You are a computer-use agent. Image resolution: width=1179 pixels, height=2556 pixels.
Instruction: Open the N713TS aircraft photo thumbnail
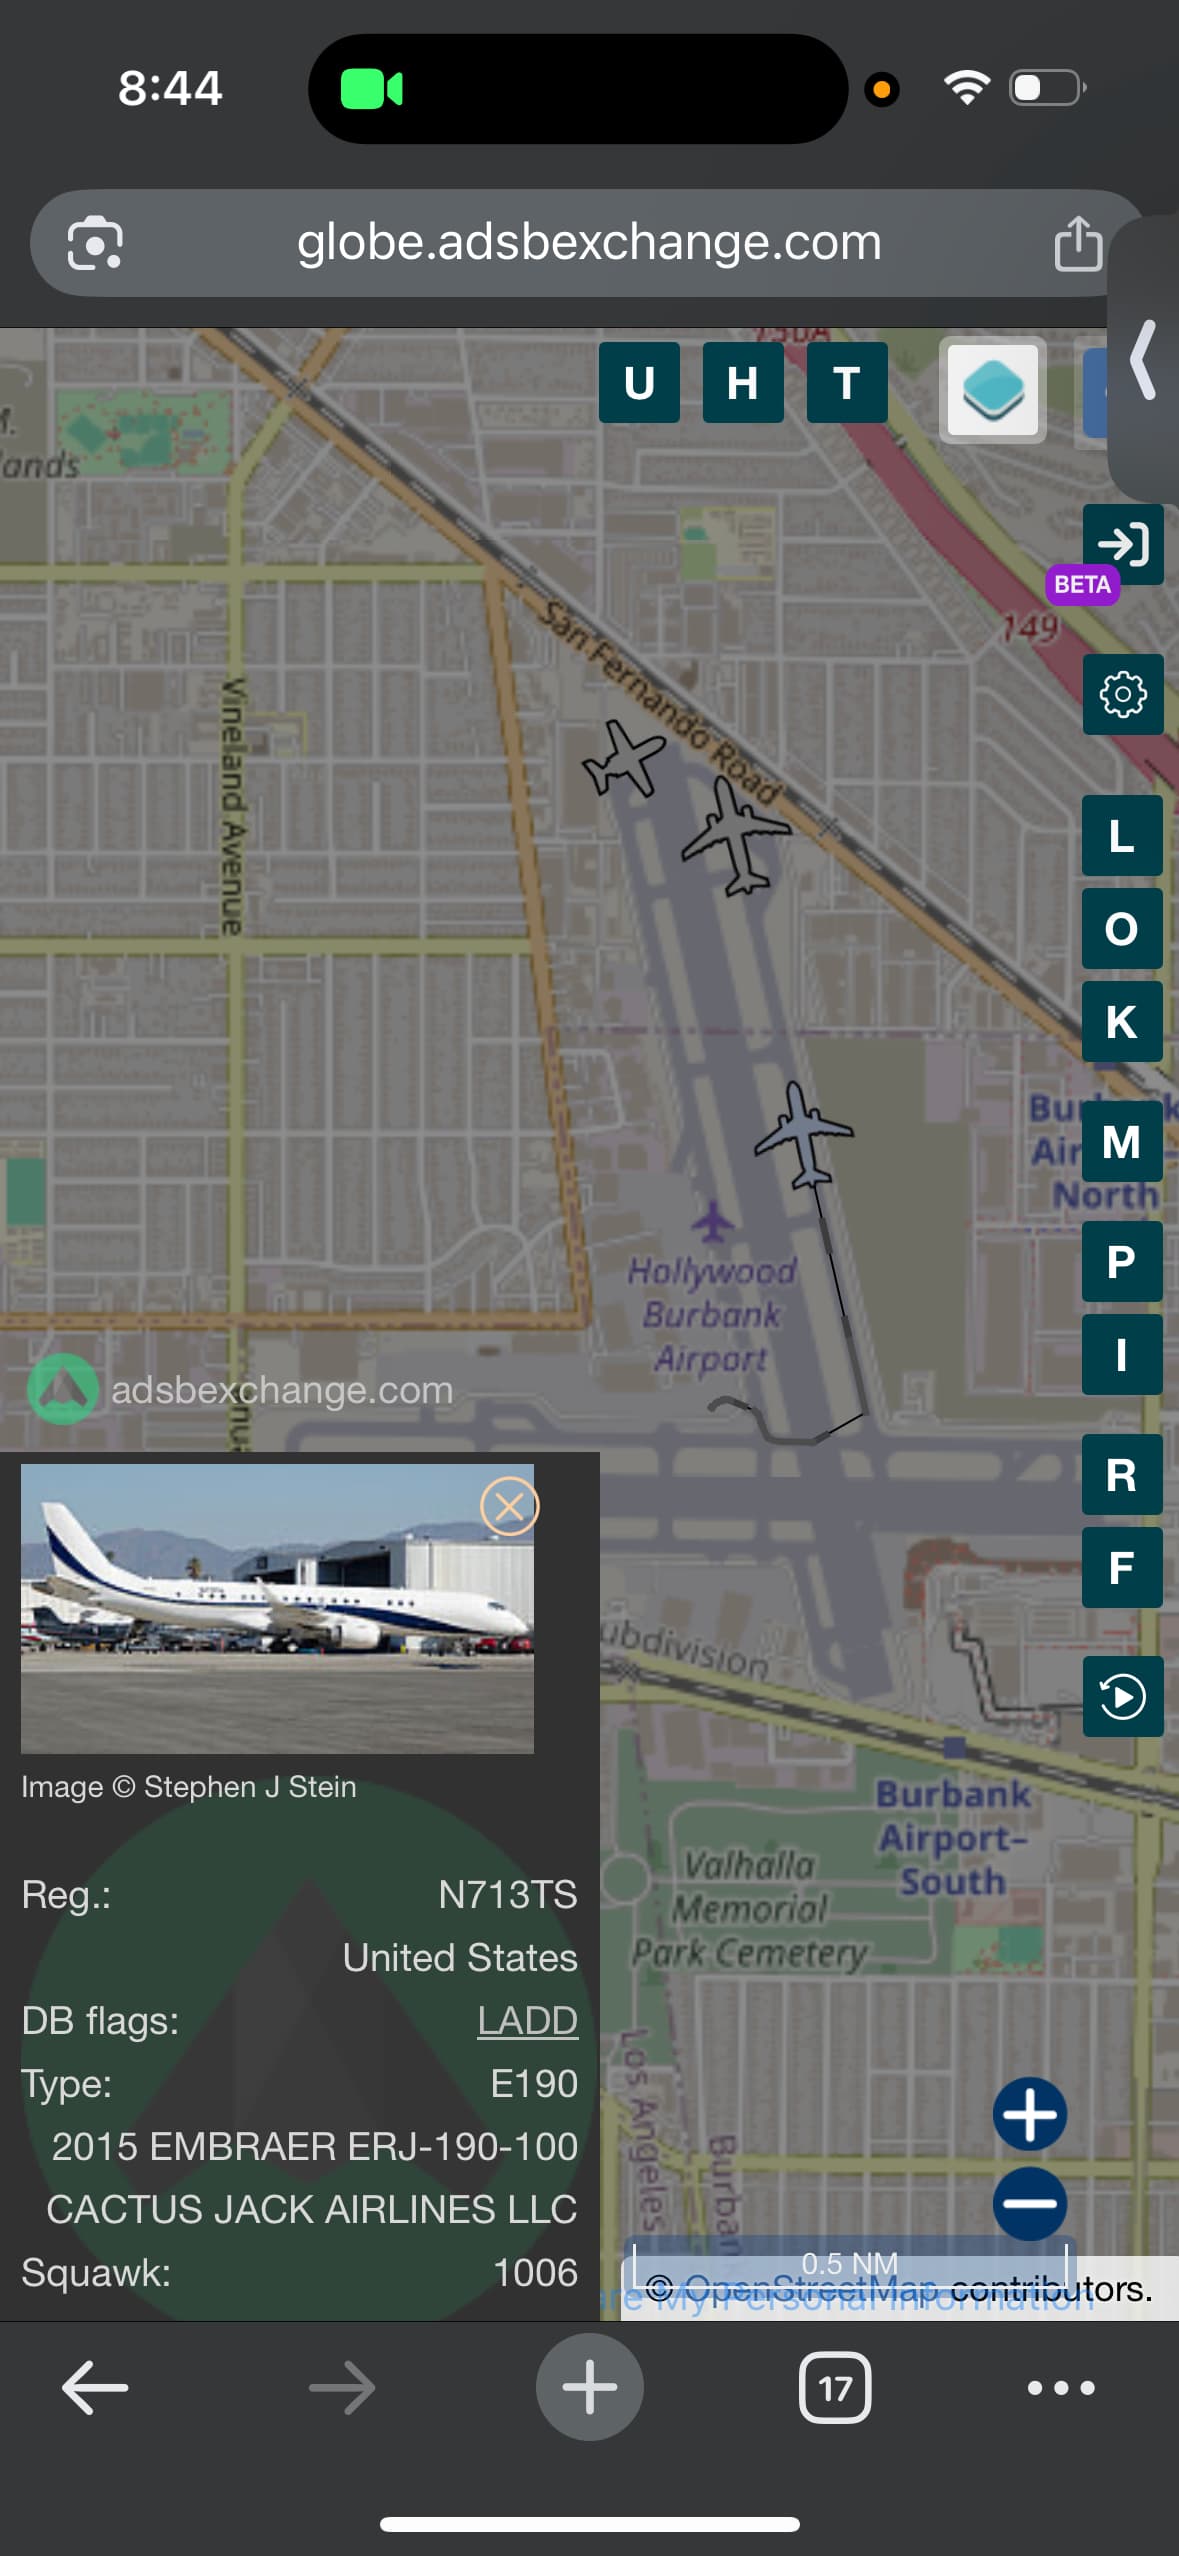(x=277, y=1609)
